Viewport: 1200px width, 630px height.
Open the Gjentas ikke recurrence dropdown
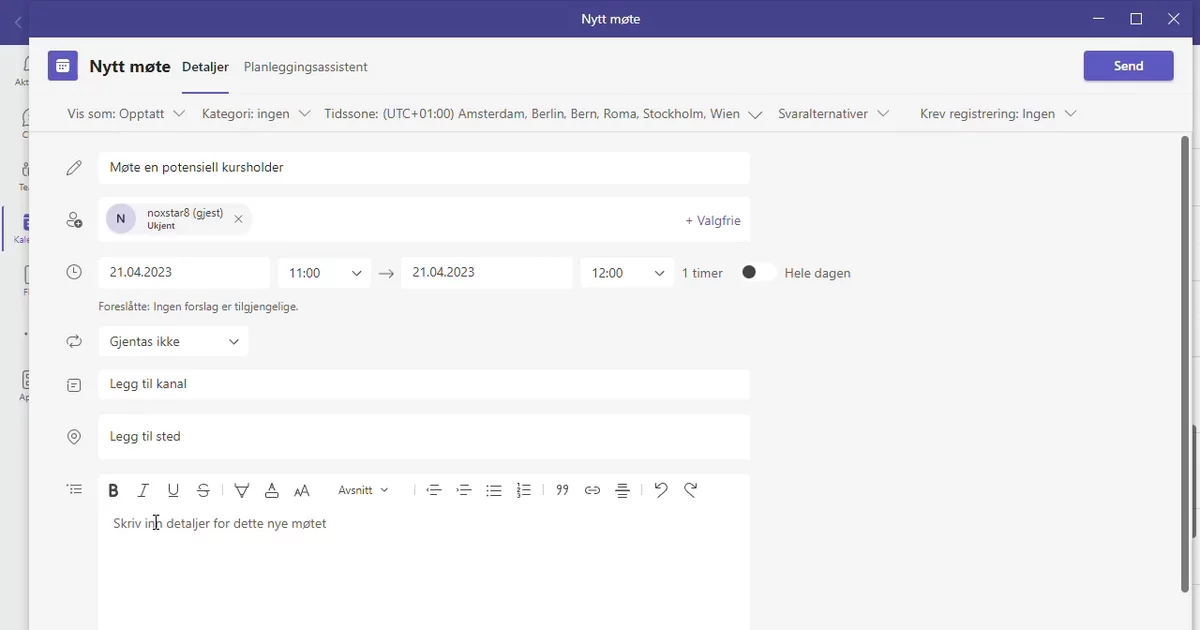pos(173,341)
